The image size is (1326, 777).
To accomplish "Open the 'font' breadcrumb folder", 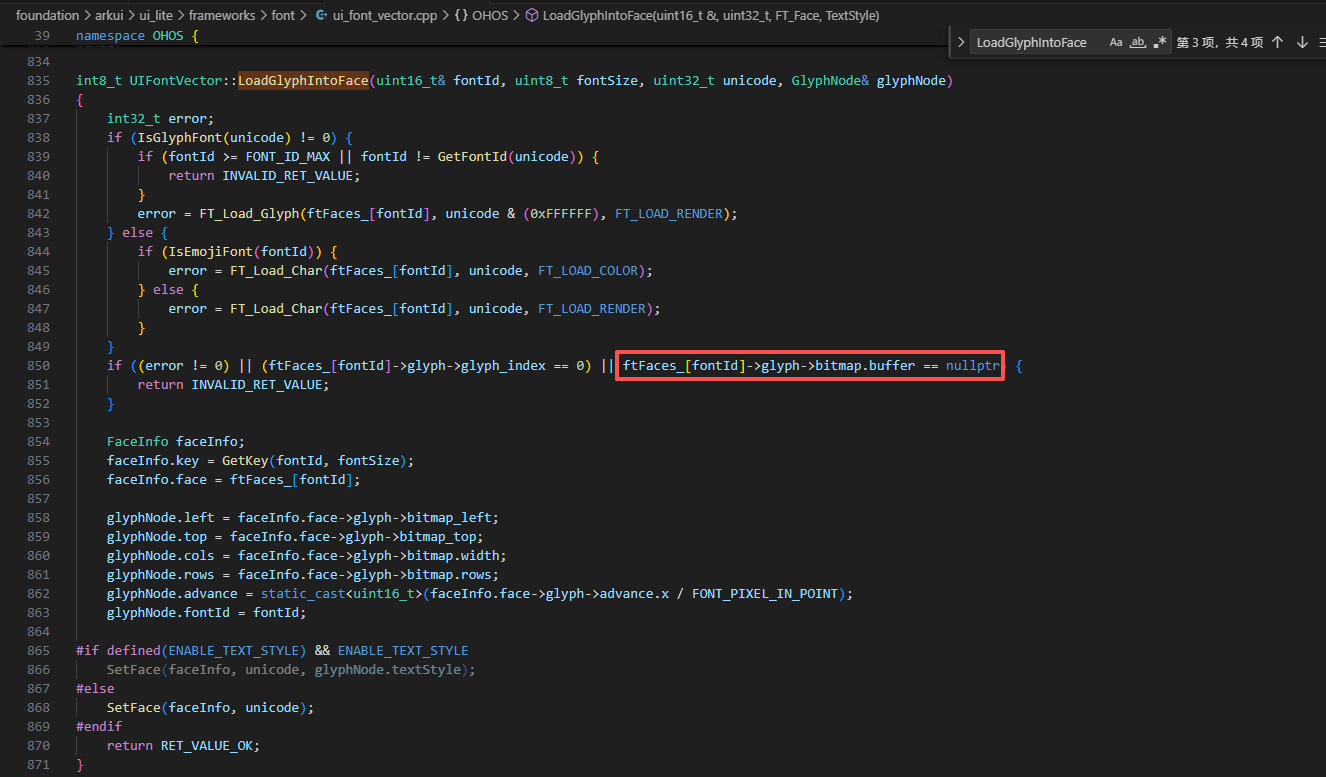I will [x=282, y=15].
